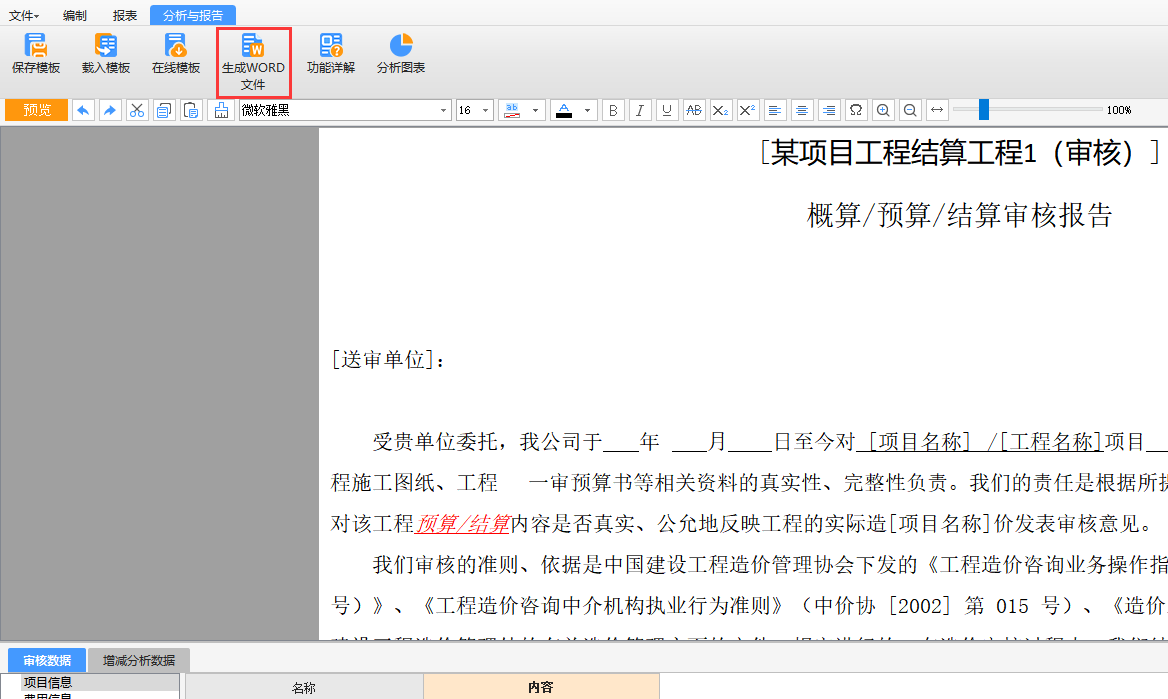
Task: Toggle bold formatting
Action: 613,110
